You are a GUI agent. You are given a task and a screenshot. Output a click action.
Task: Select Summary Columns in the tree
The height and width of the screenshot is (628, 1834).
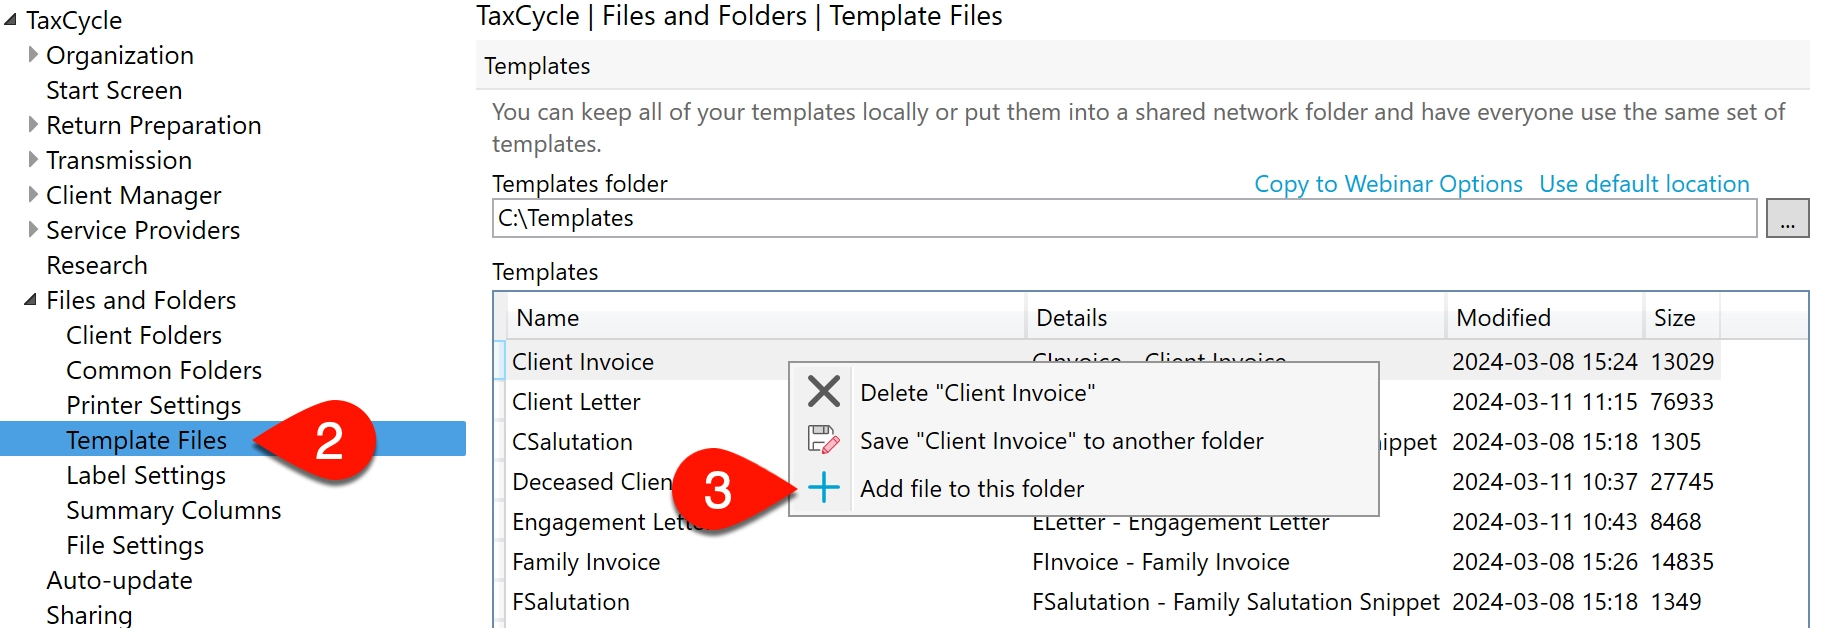(174, 510)
